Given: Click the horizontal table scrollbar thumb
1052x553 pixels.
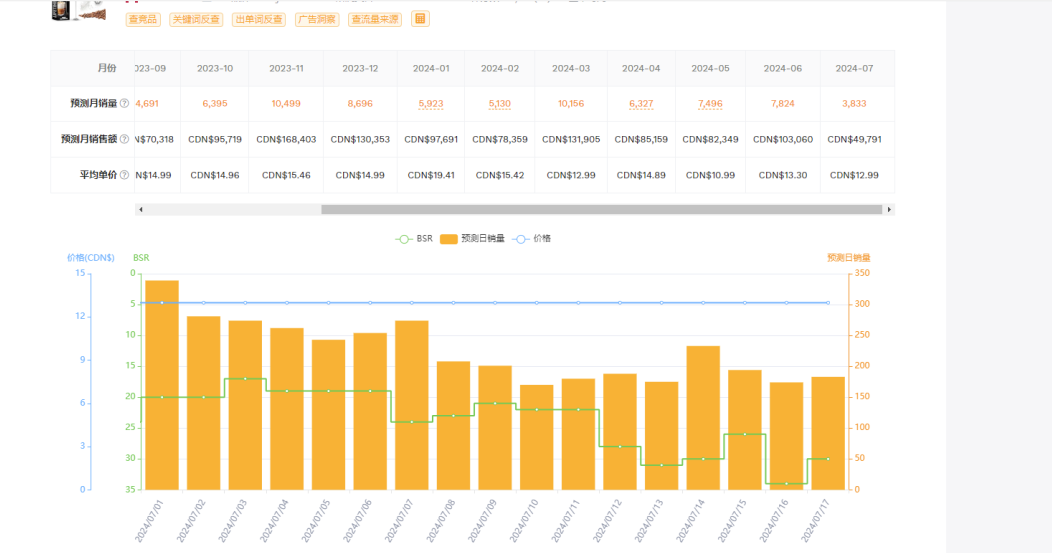Looking at the screenshot, I should (601, 209).
